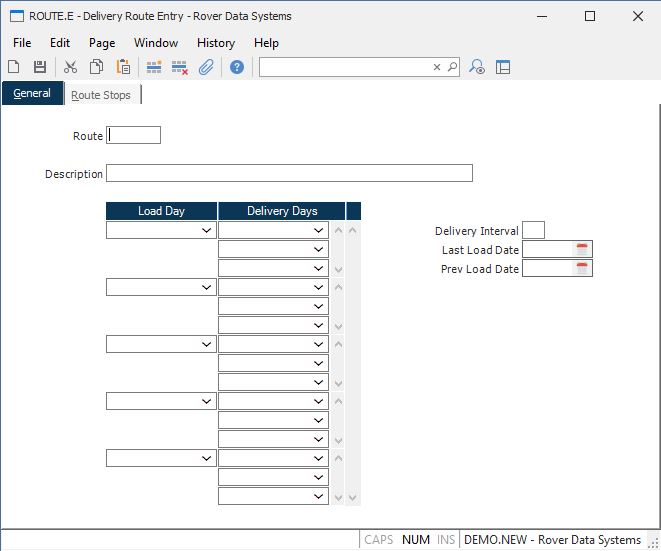The image size is (661, 551).
Task: Click the New record icon
Action: pyautogui.click(x=14, y=67)
